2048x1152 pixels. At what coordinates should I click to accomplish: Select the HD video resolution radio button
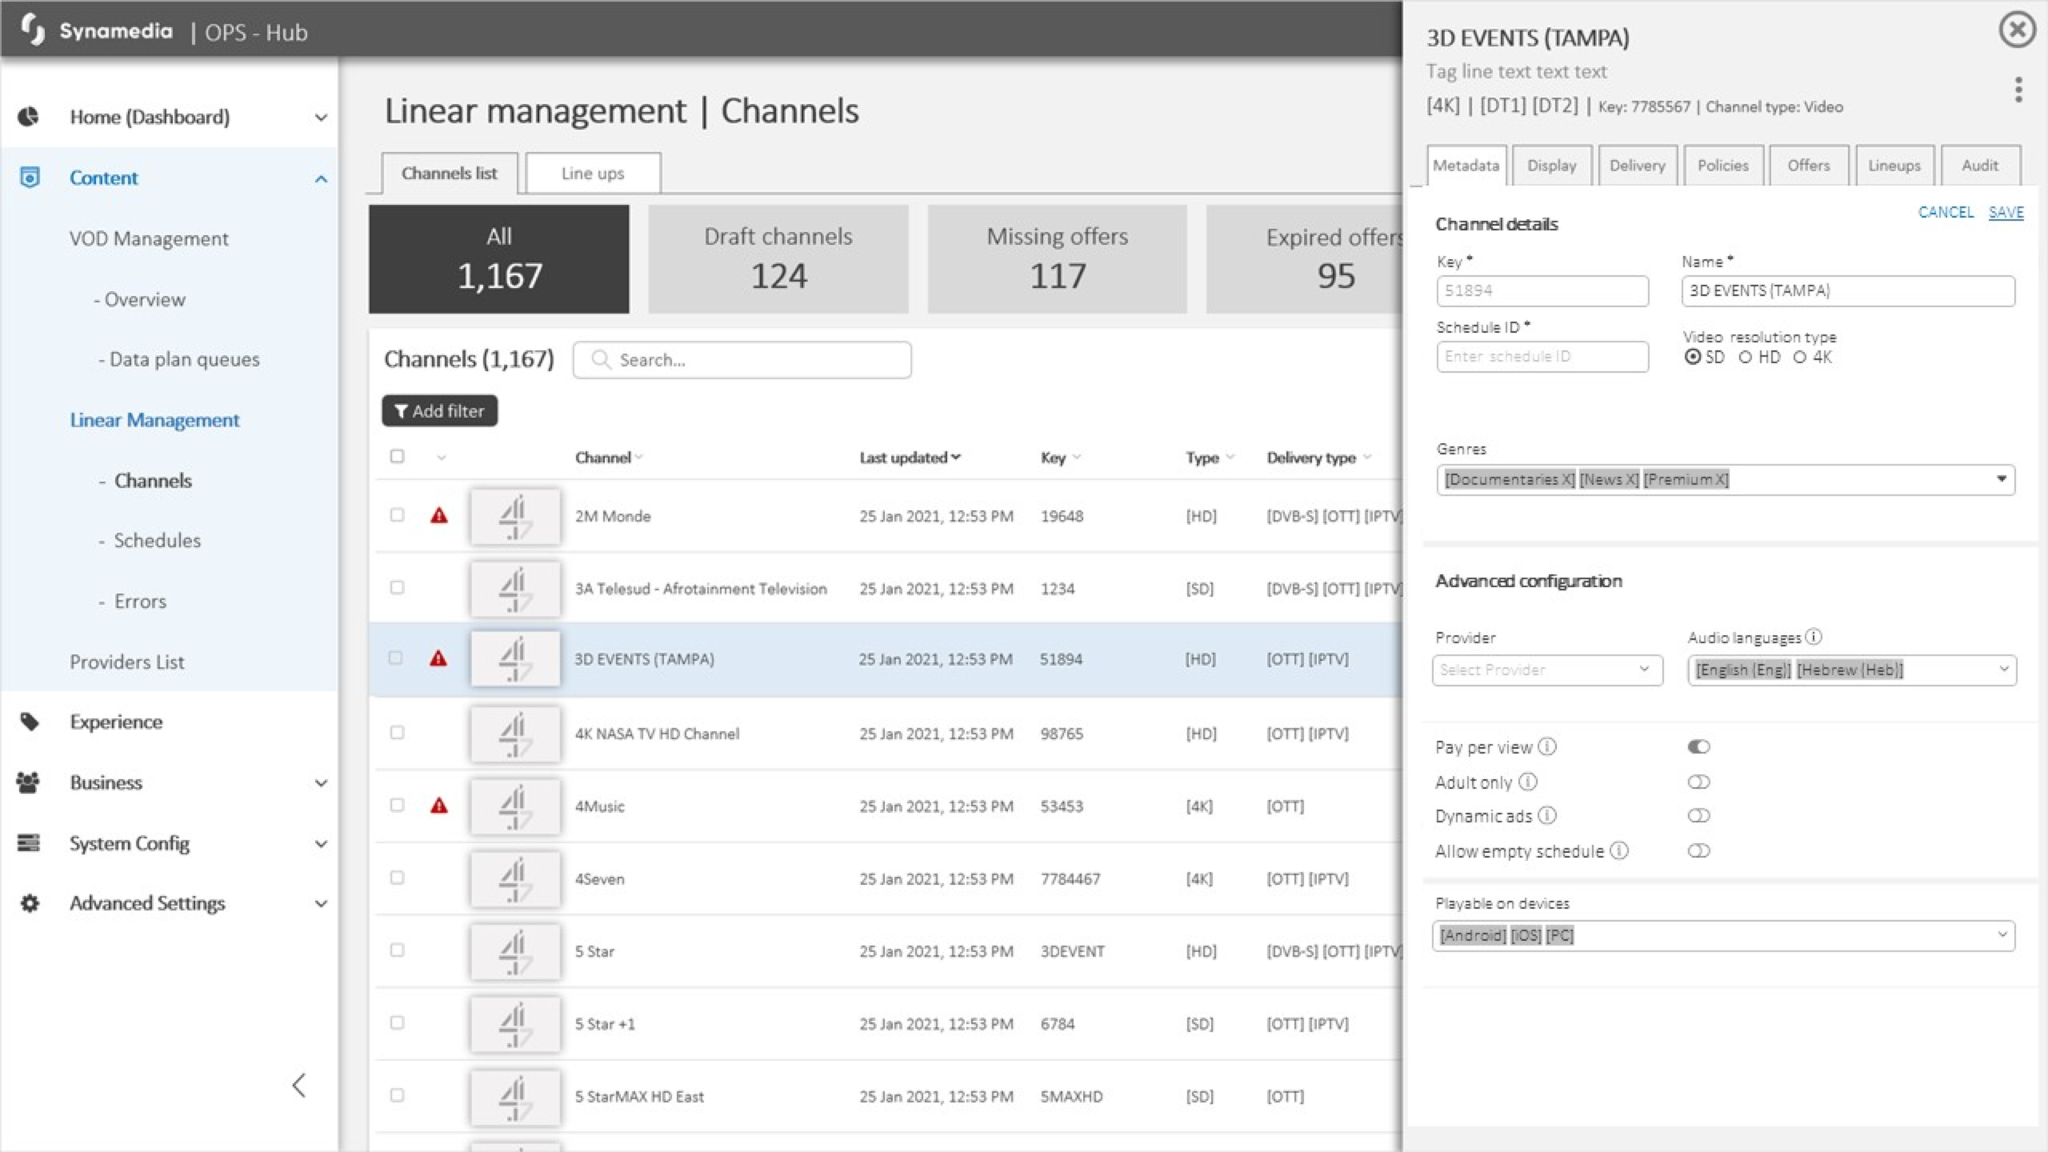coord(1745,357)
